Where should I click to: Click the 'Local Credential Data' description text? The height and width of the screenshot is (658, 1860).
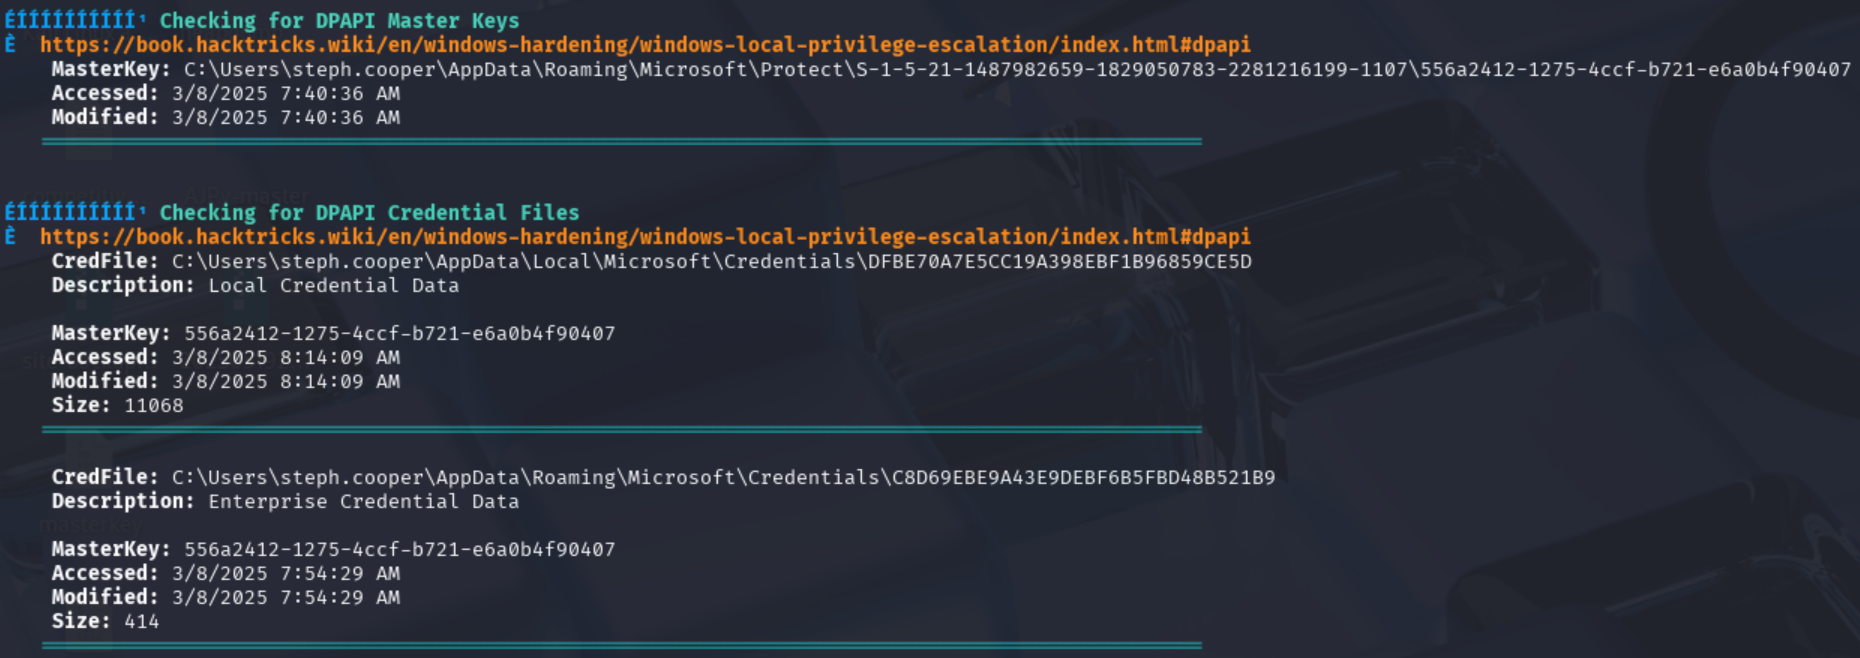[x=334, y=285]
